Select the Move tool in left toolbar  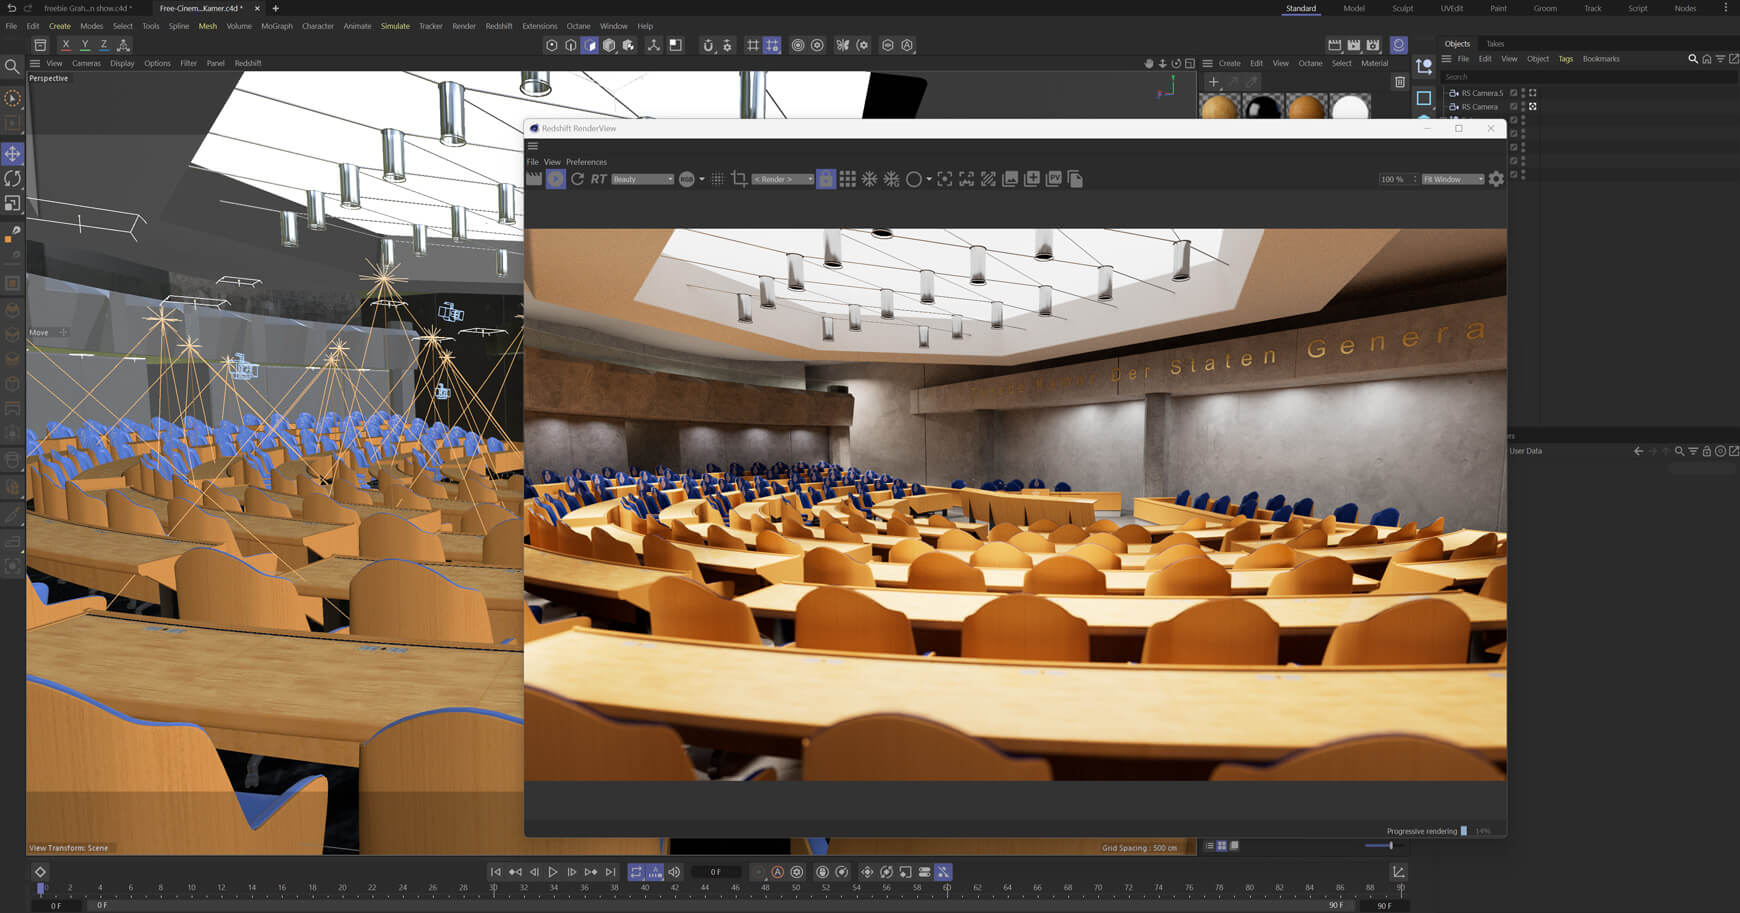click(12, 153)
